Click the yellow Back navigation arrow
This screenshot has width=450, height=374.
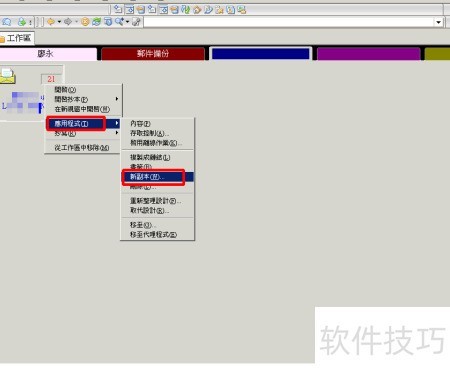[x=50, y=22]
